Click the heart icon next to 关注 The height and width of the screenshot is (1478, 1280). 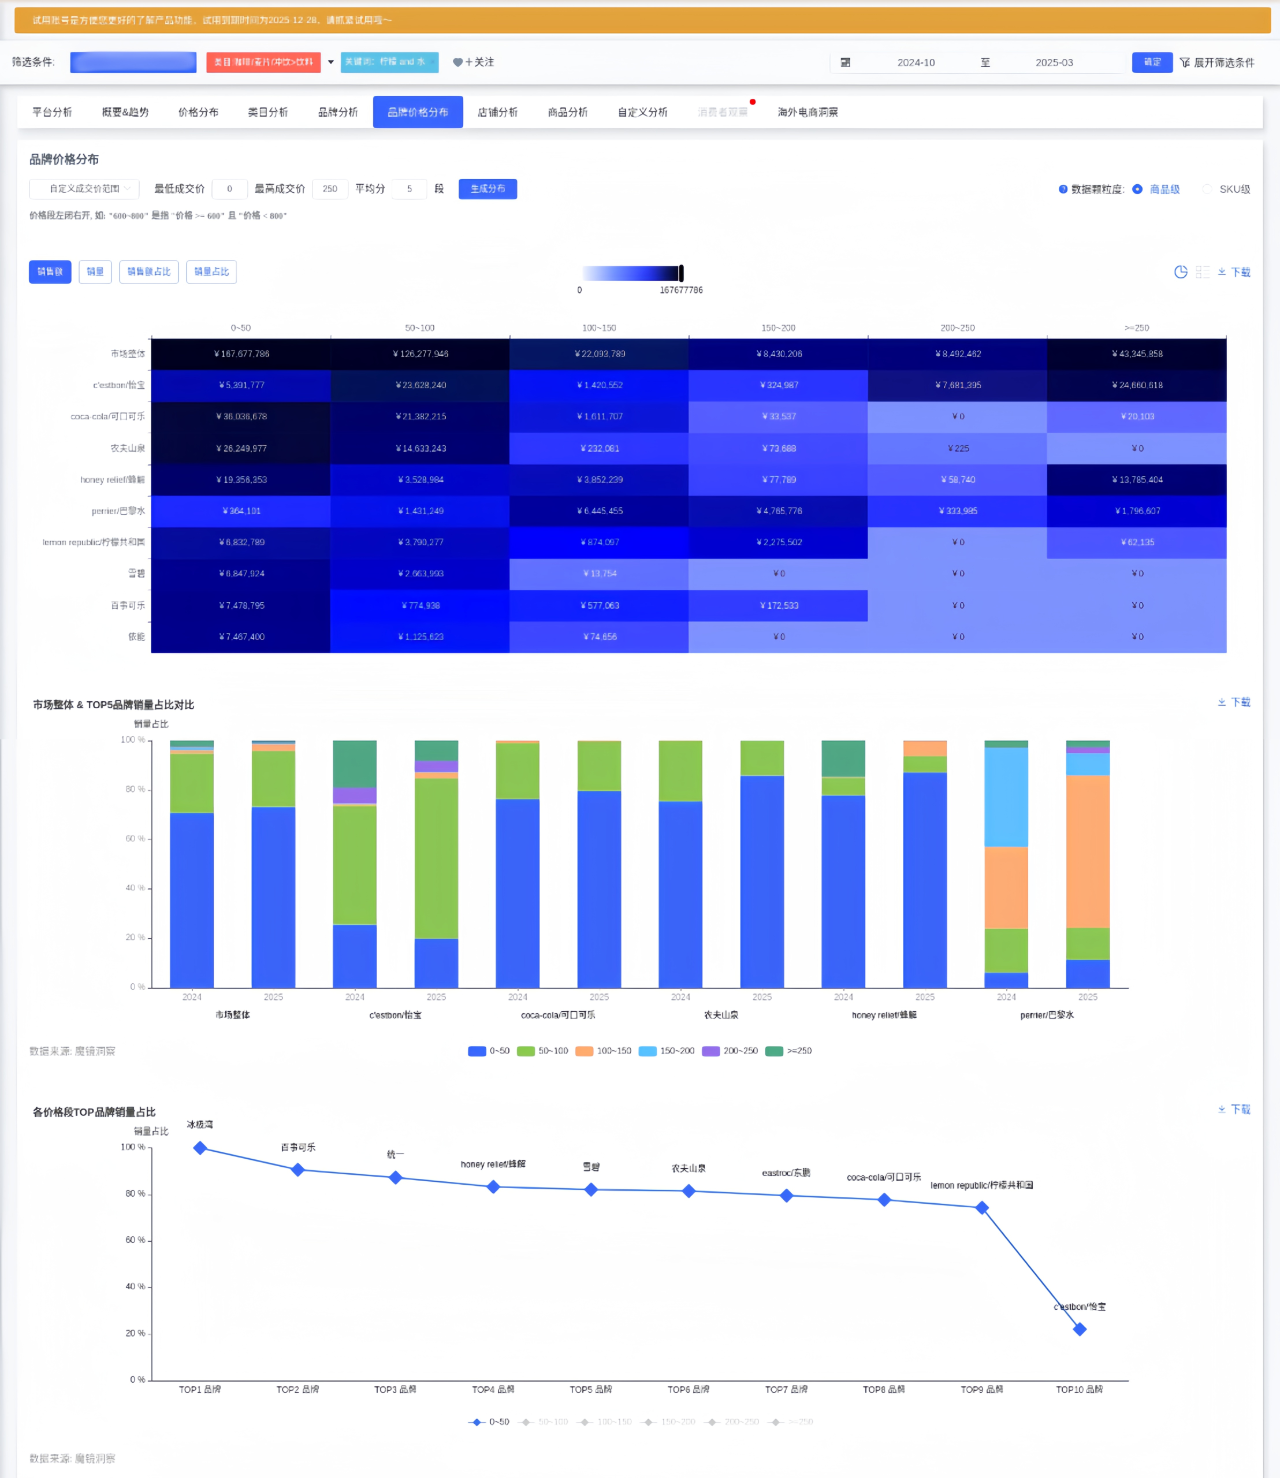(x=457, y=62)
